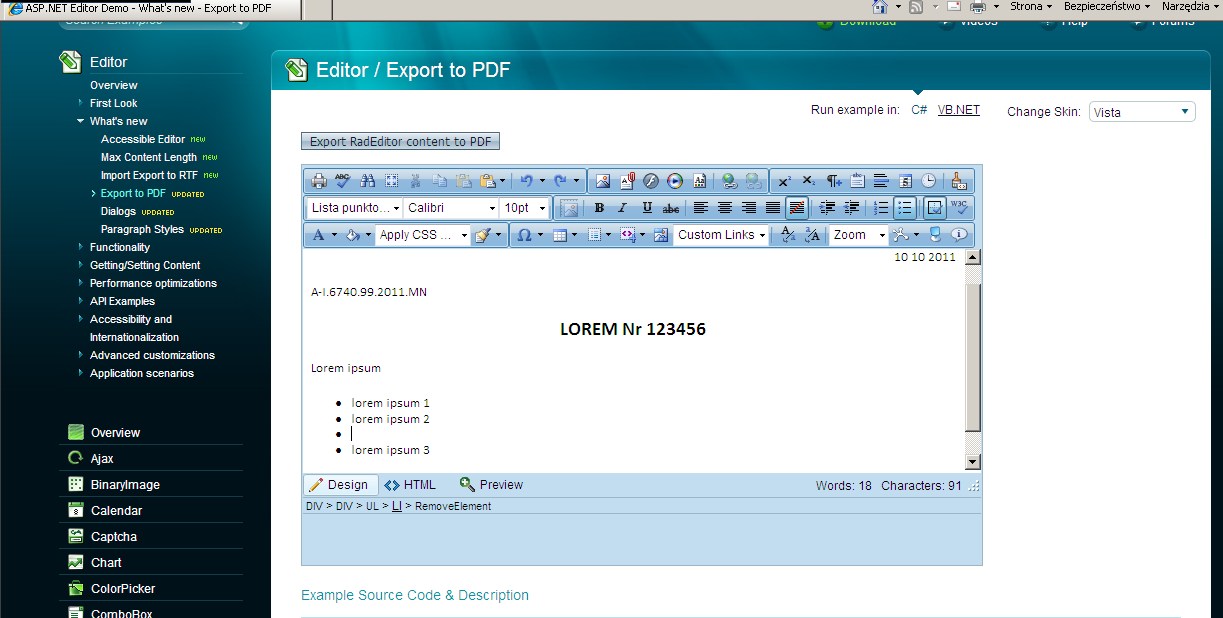
Task: Open the browser Bezpieczeństwo menu
Action: tap(1107, 6)
